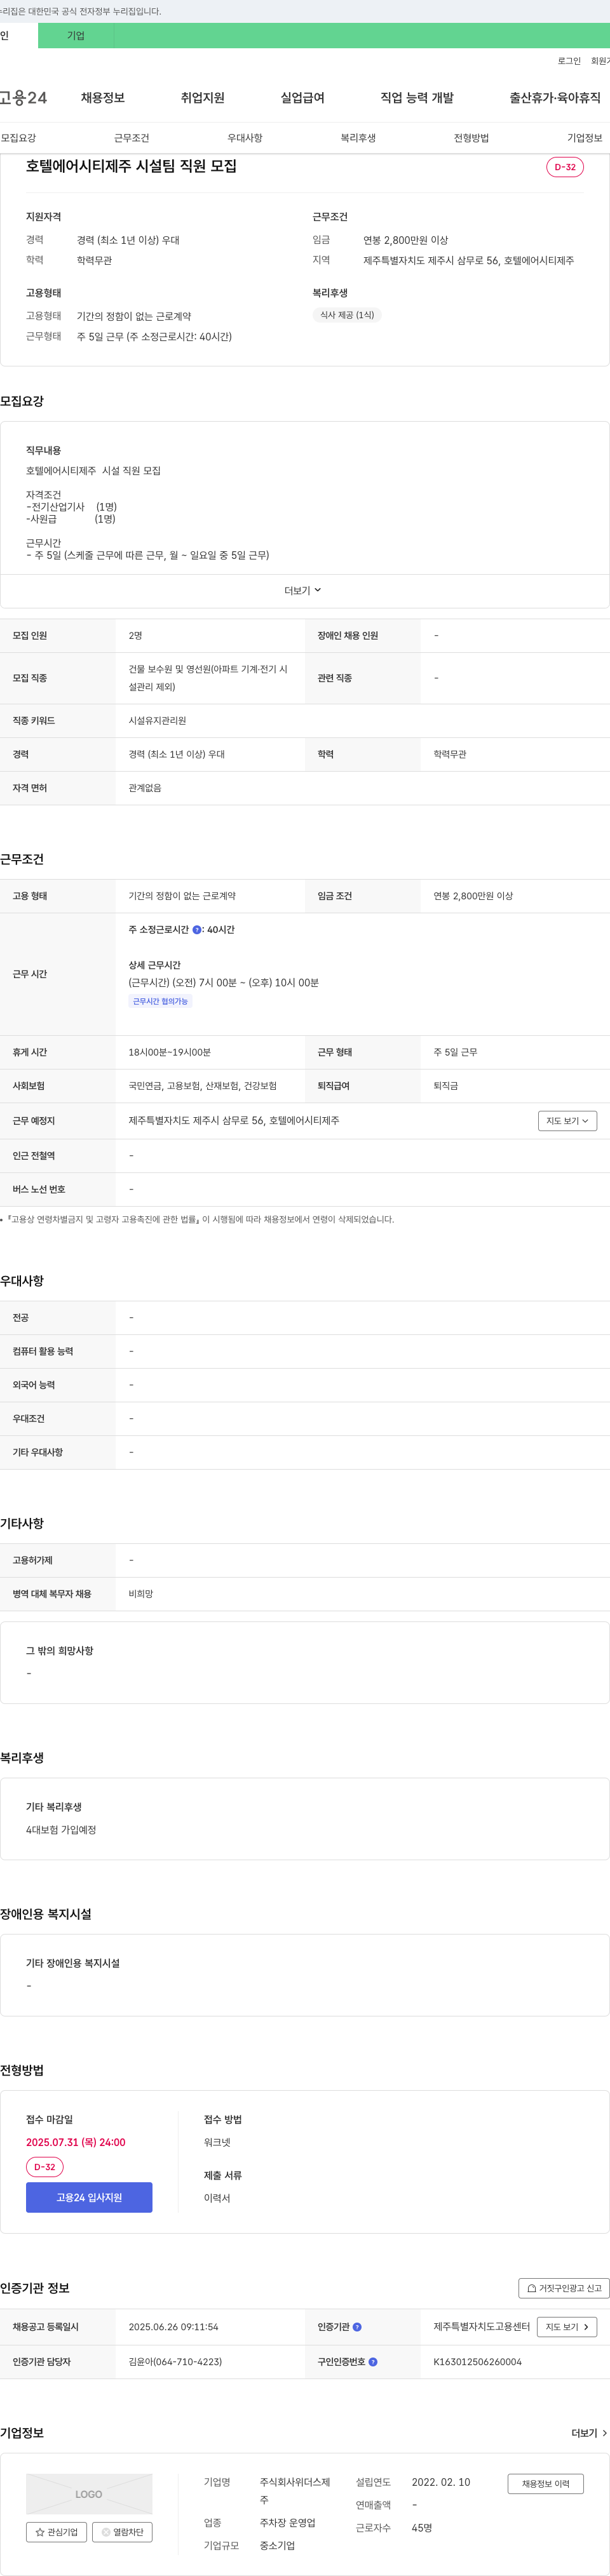Screen dimensions: 610x2576
Task: Open the 실업급여 menu
Action: coord(302,98)
